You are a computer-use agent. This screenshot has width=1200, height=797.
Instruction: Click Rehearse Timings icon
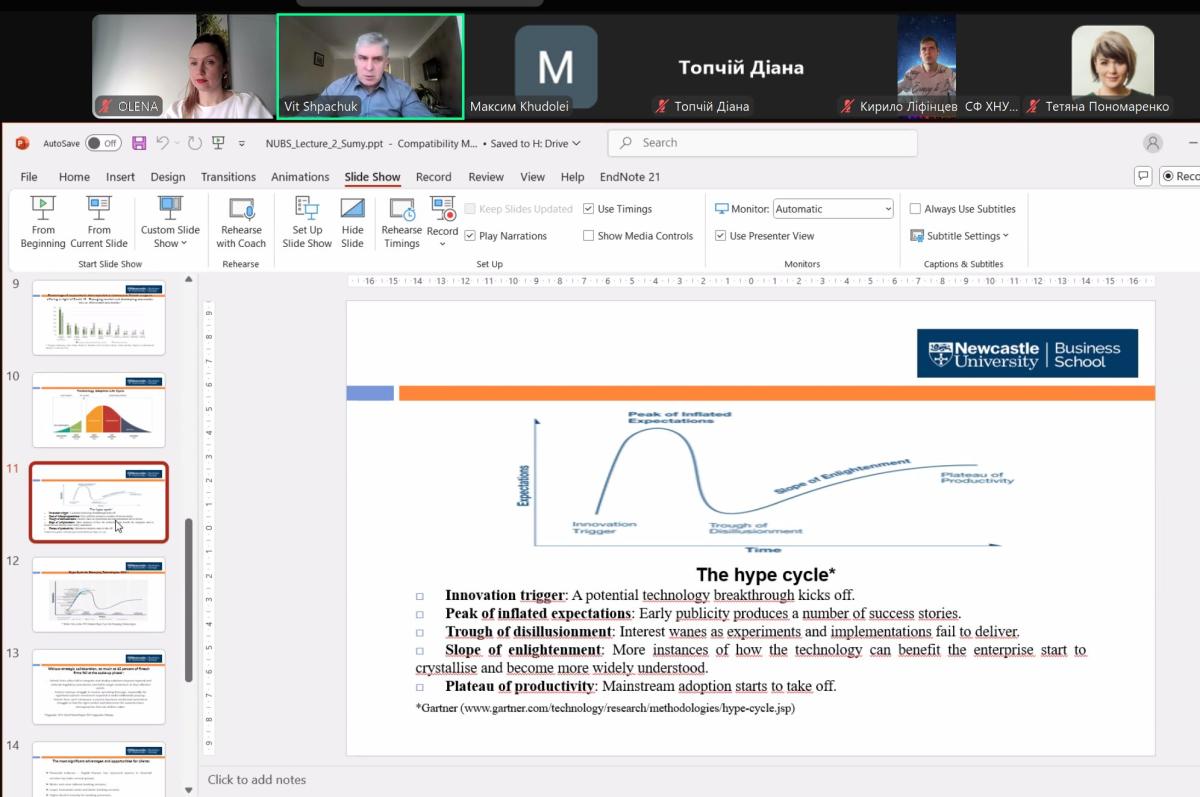[x=401, y=221]
